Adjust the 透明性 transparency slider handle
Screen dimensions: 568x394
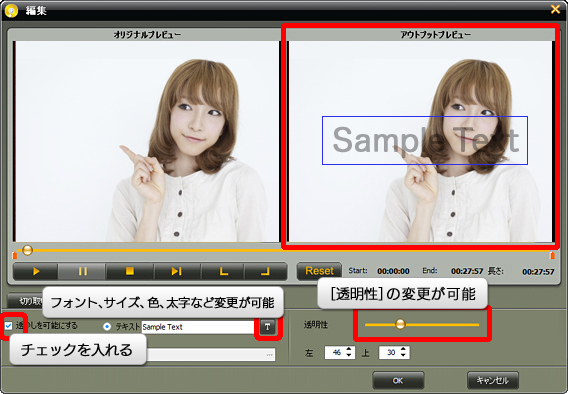click(x=400, y=324)
